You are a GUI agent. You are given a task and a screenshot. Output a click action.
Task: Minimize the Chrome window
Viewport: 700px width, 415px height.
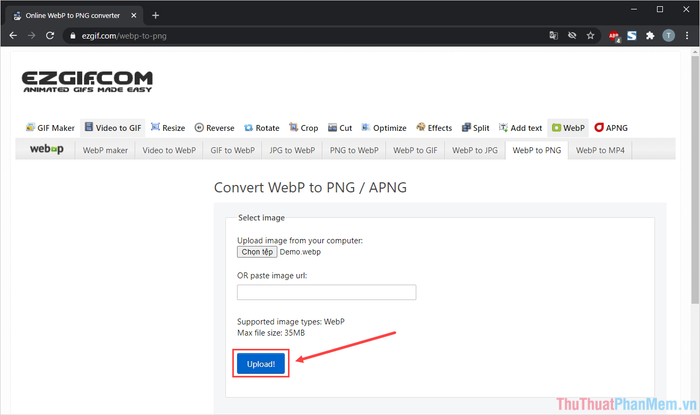point(634,9)
